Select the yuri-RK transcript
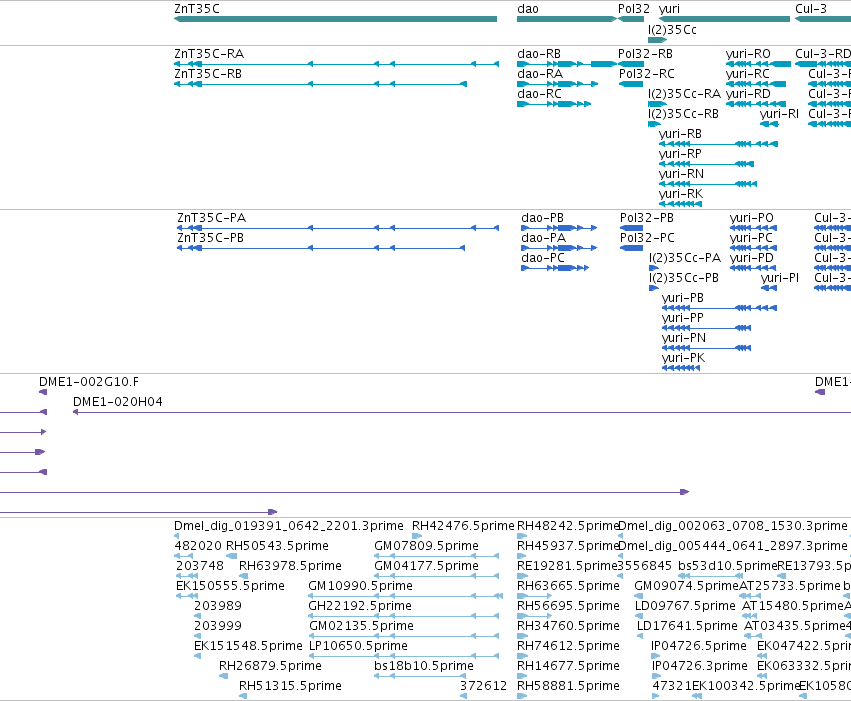This screenshot has width=851, height=701. tap(680, 204)
